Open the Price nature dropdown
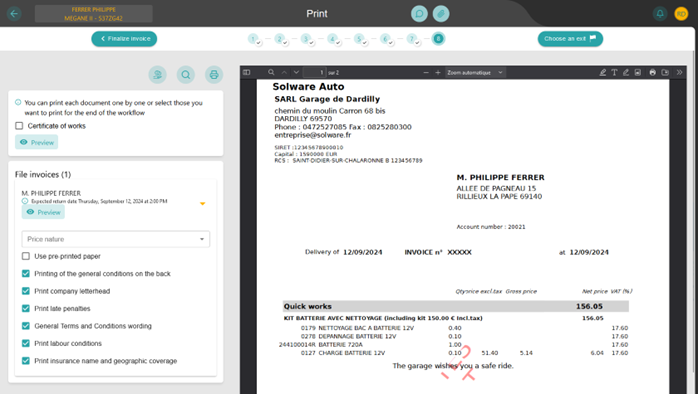The width and height of the screenshot is (698, 394). pyautogui.click(x=116, y=239)
